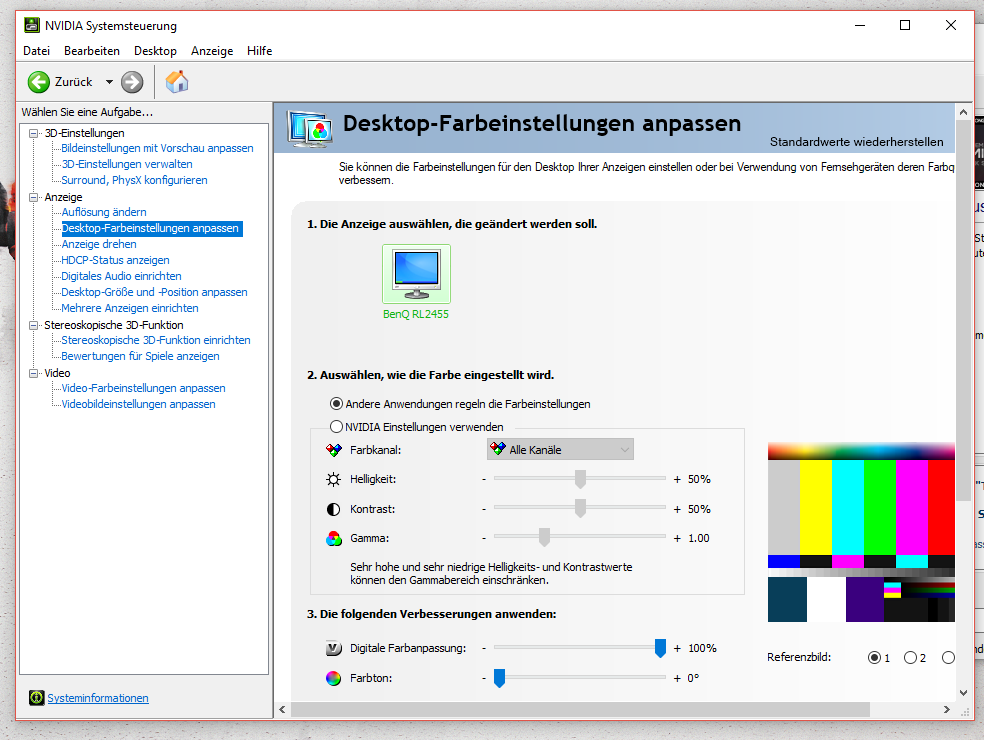The image size is (984, 740).
Task: Click the Digitale Farbanpassung V icon
Action: pyautogui.click(x=334, y=648)
